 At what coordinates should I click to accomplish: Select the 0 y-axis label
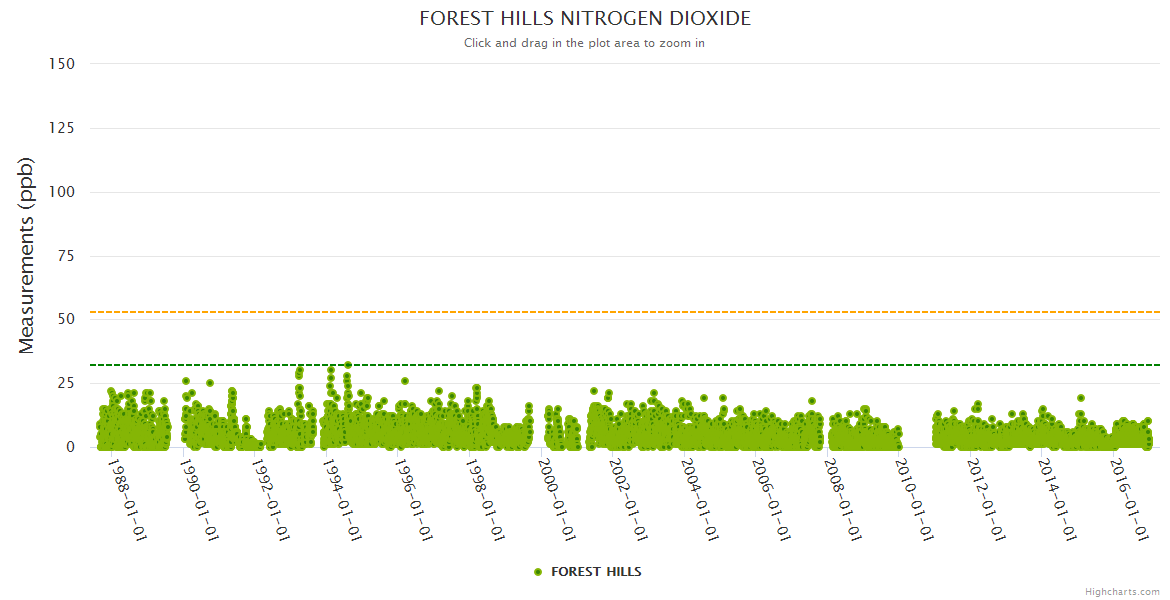(x=70, y=447)
